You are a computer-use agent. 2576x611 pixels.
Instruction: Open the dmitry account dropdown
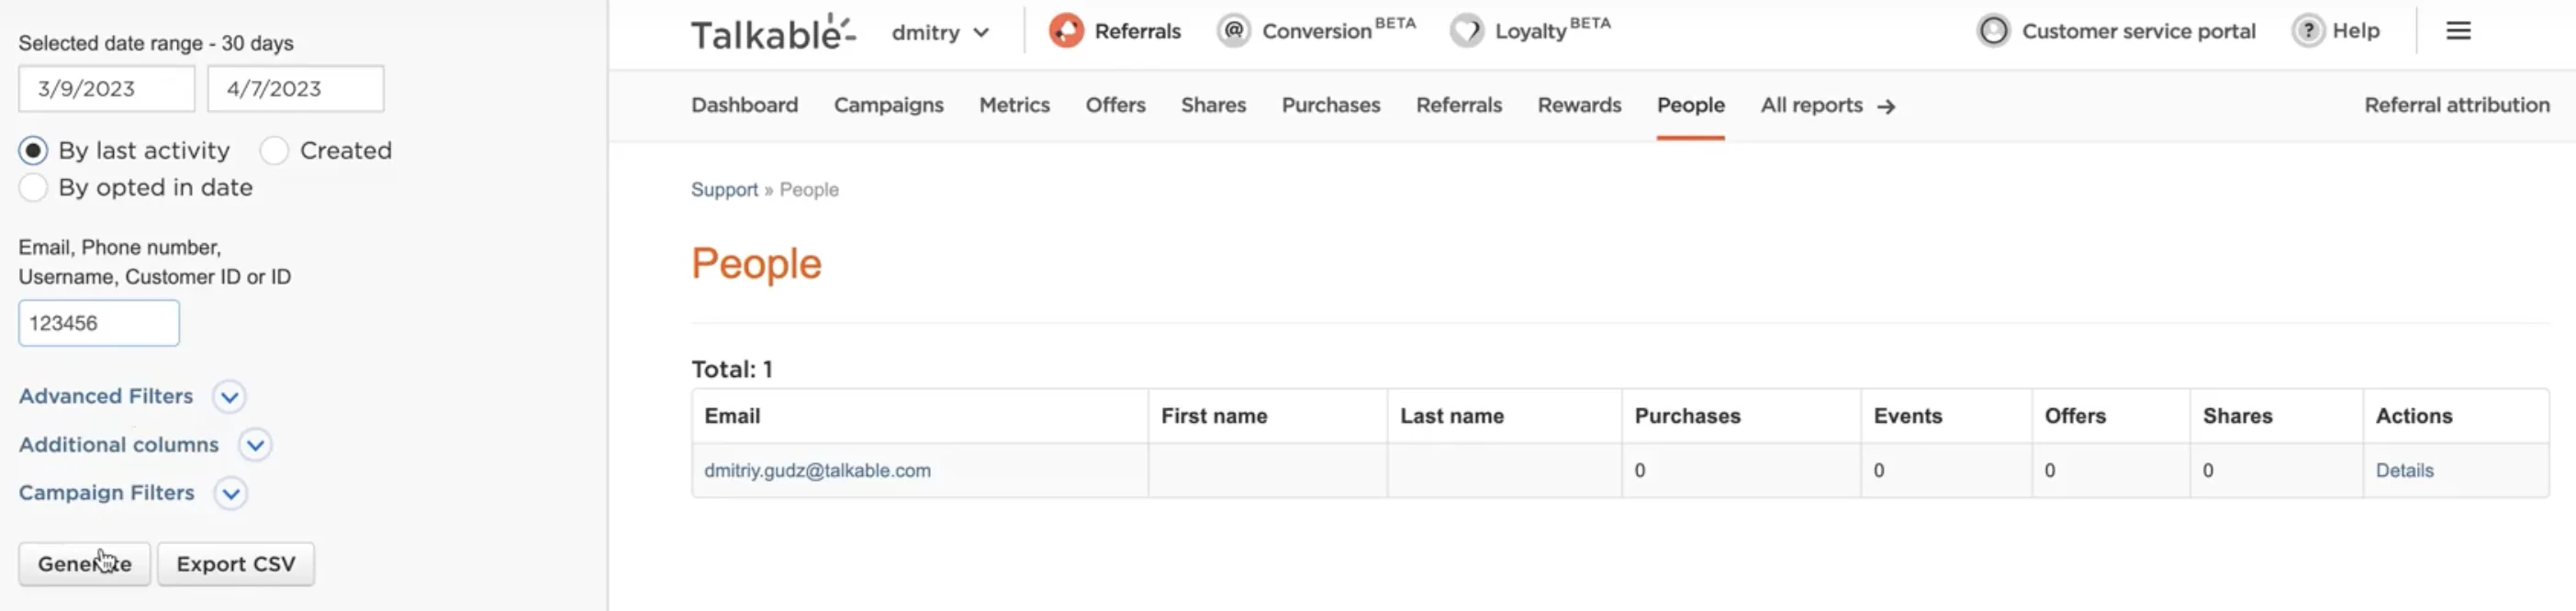point(940,33)
